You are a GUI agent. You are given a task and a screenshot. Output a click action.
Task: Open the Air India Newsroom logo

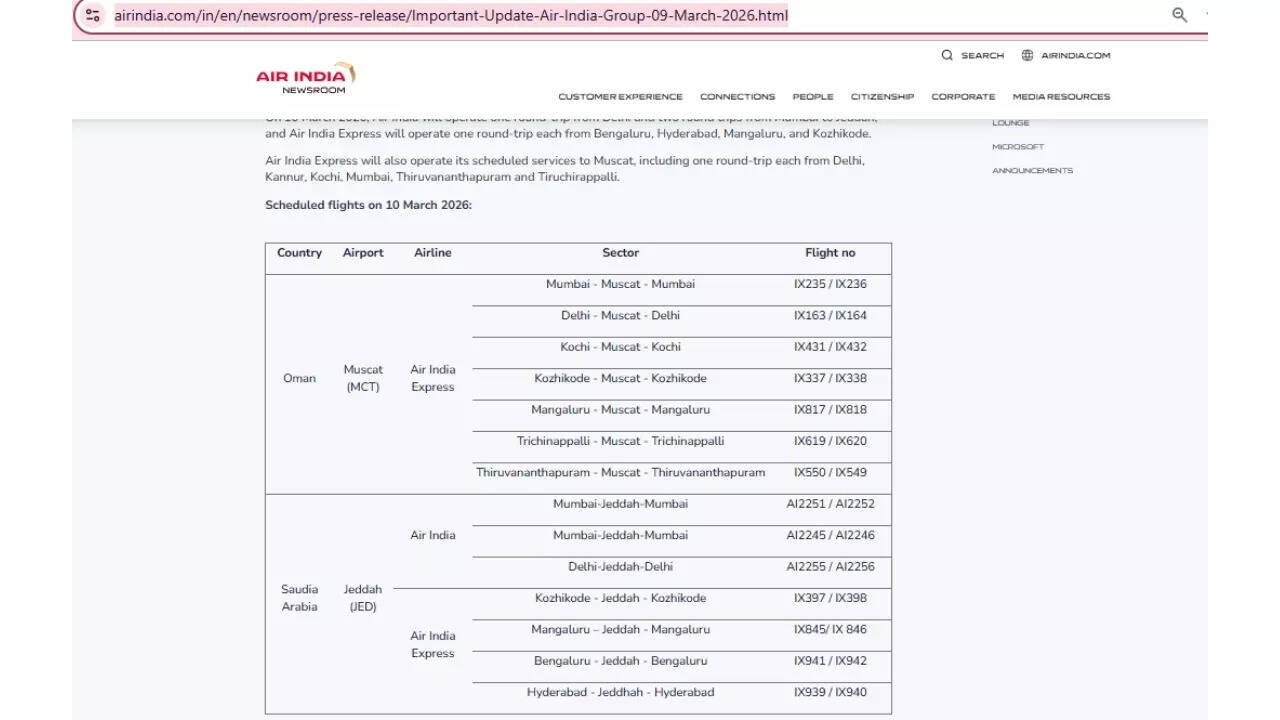click(x=306, y=78)
